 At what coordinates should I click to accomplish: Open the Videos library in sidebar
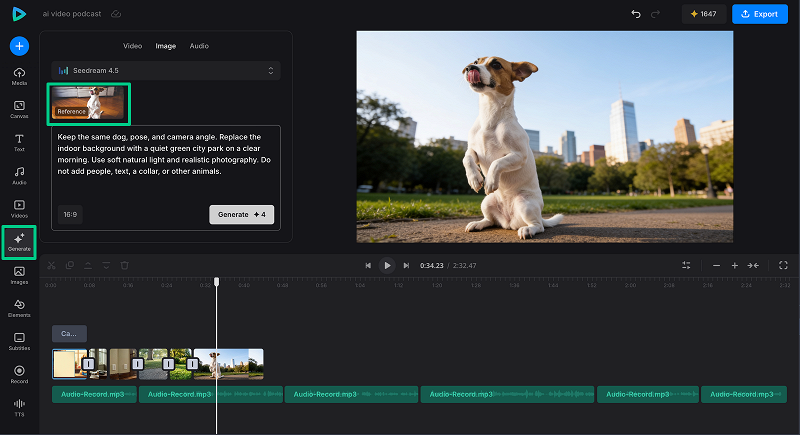19,209
